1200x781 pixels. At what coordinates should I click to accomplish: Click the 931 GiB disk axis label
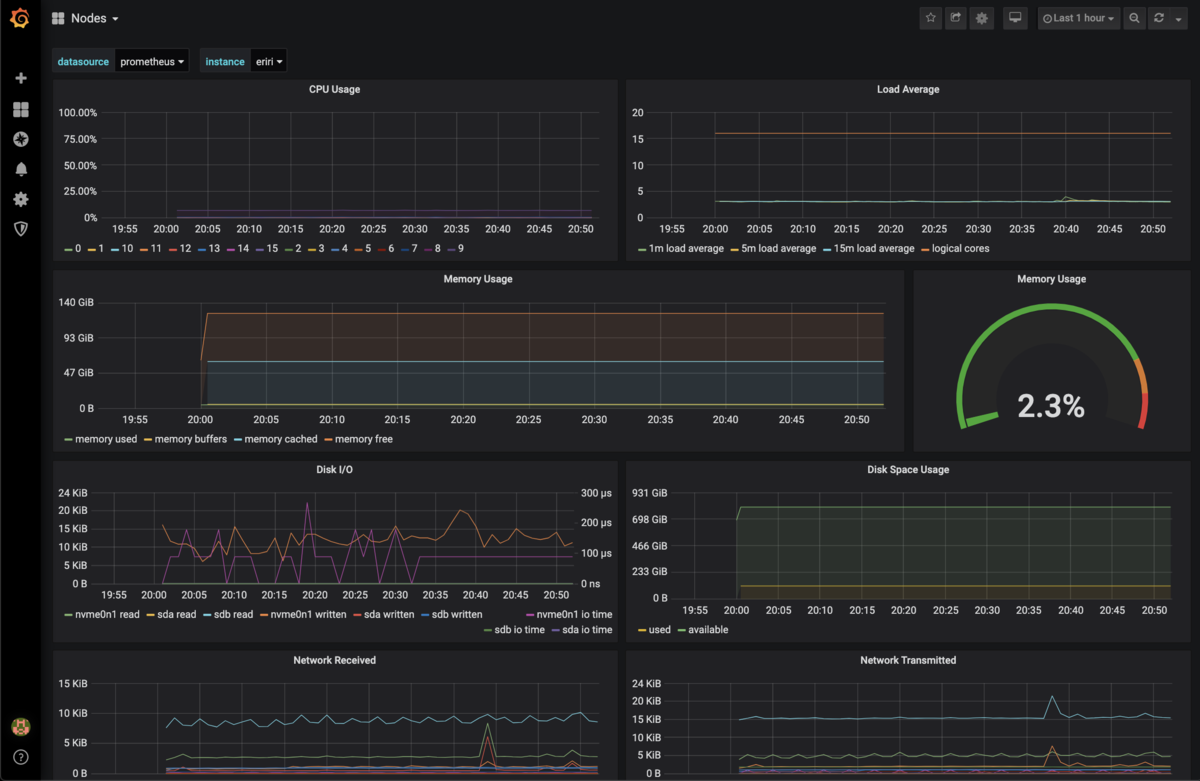pos(648,493)
